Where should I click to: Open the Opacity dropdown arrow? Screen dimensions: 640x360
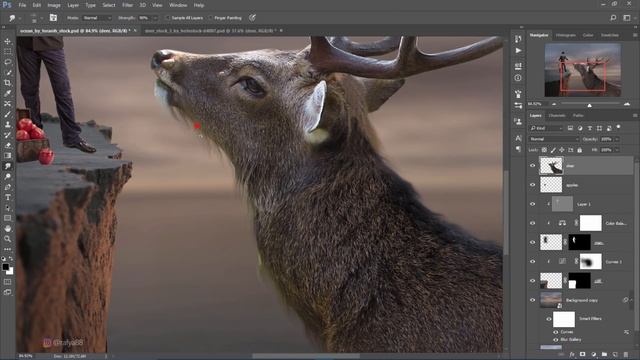point(617,139)
